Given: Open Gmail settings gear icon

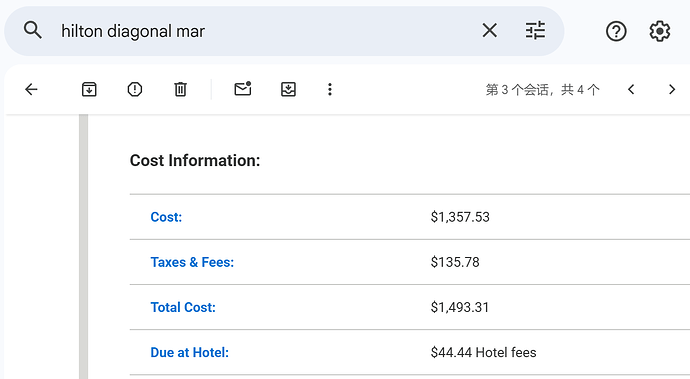Looking at the screenshot, I should [660, 31].
